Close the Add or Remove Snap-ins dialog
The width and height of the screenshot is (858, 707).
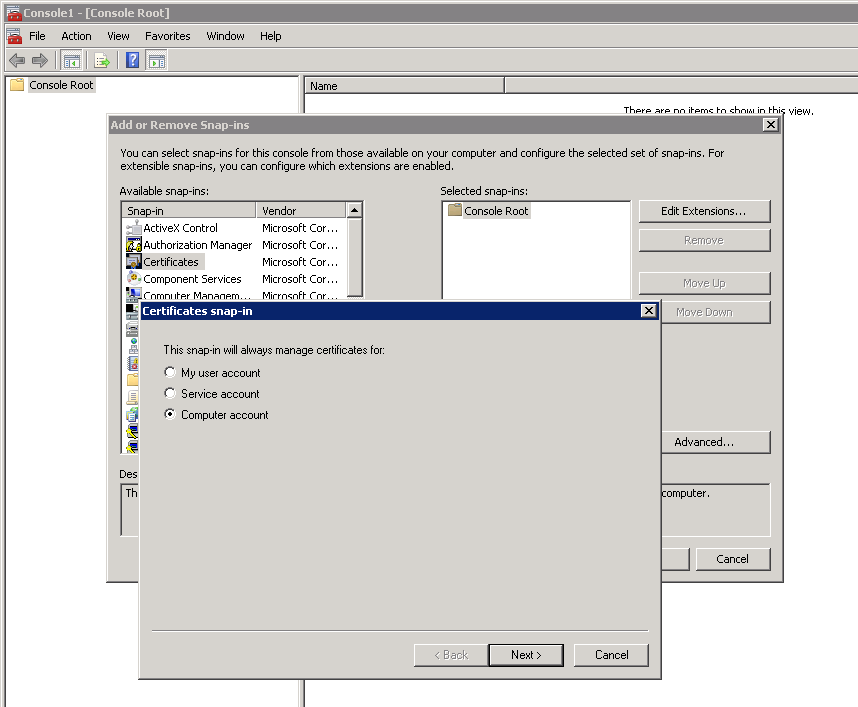[770, 125]
